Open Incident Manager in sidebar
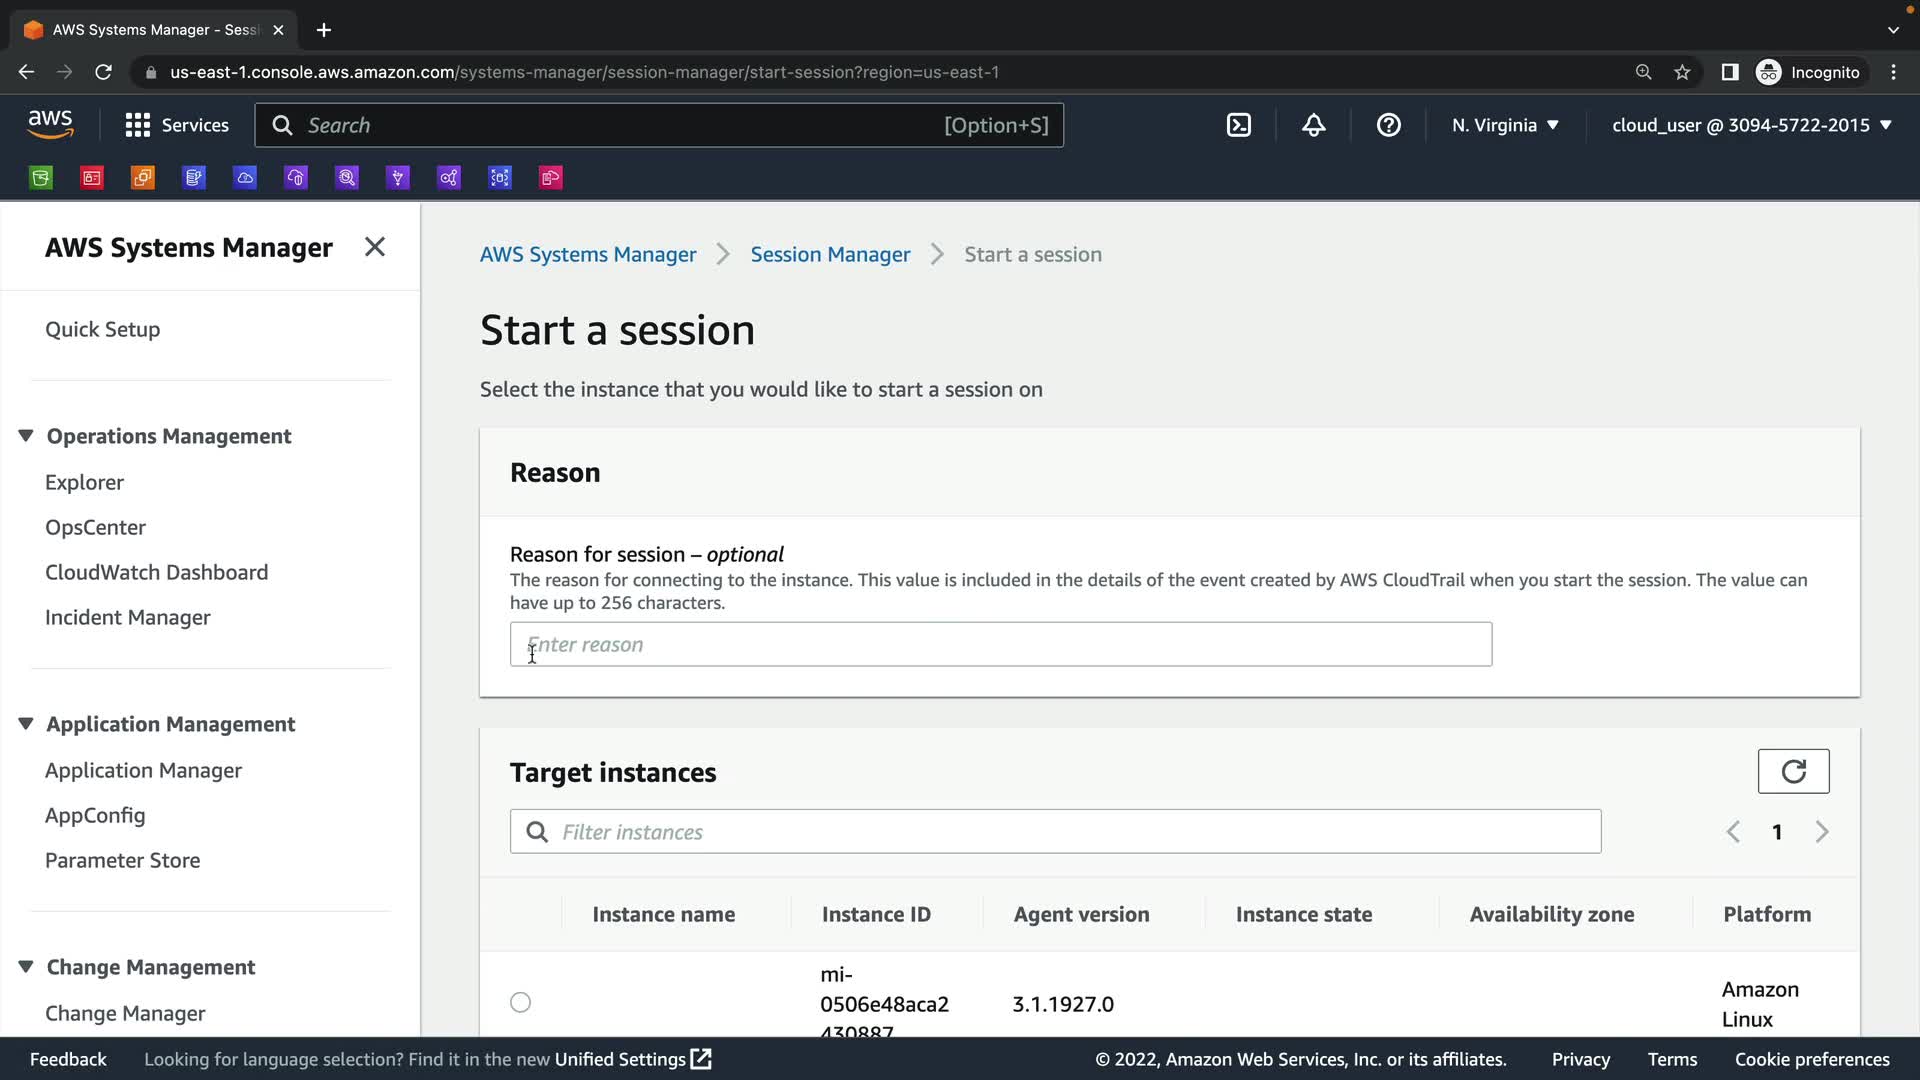 tap(127, 617)
